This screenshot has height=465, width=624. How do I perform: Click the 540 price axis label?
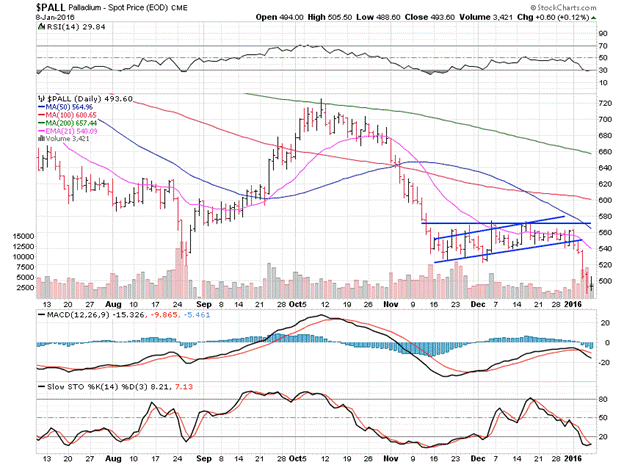coord(605,249)
